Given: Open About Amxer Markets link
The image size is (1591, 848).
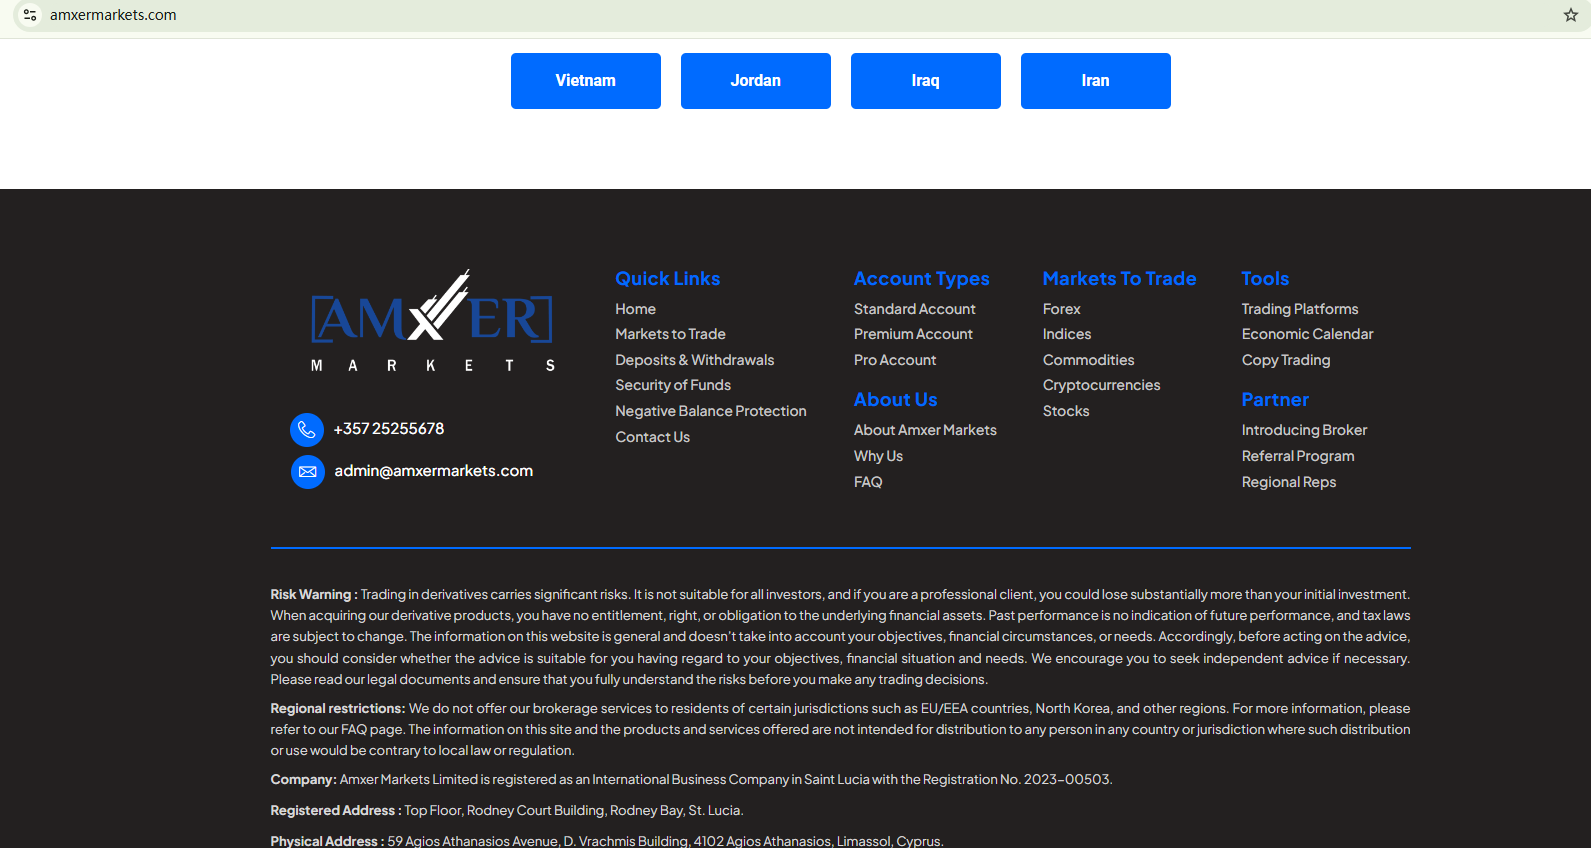Looking at the screenshot, I should point(925,430).
